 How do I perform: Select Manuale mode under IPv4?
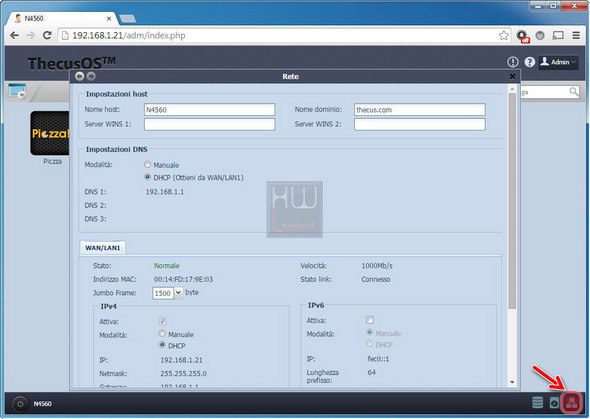[162, 333]
